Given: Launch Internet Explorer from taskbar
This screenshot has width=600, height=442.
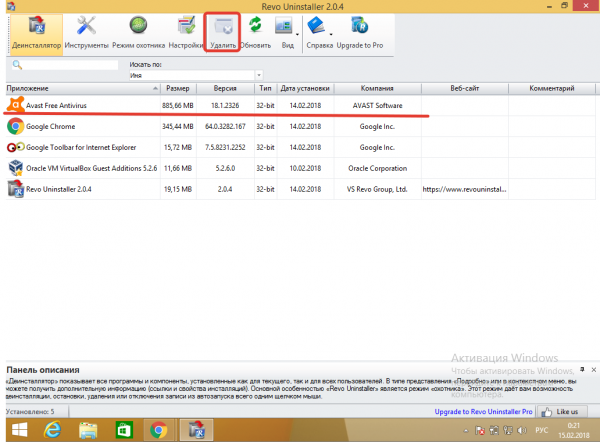Looking at the screenshot, I should coord(52,430).
